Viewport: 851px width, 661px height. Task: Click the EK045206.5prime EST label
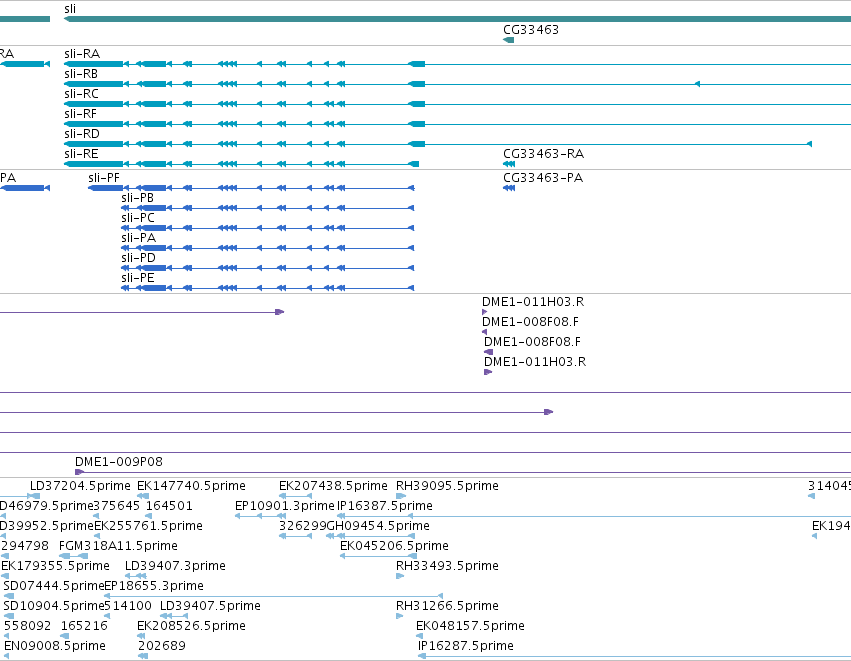coord(395,546)
